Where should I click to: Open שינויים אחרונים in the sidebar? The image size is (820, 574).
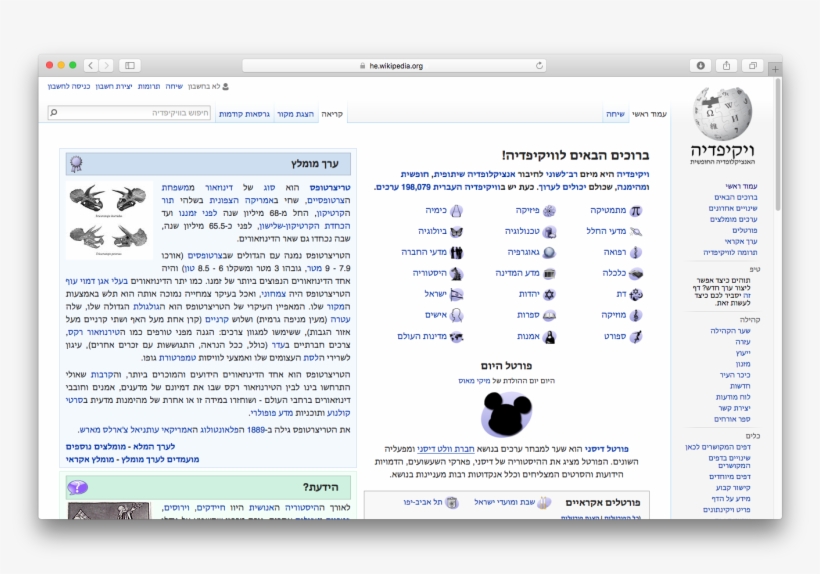pyautogui.click(x=733, y=208)
